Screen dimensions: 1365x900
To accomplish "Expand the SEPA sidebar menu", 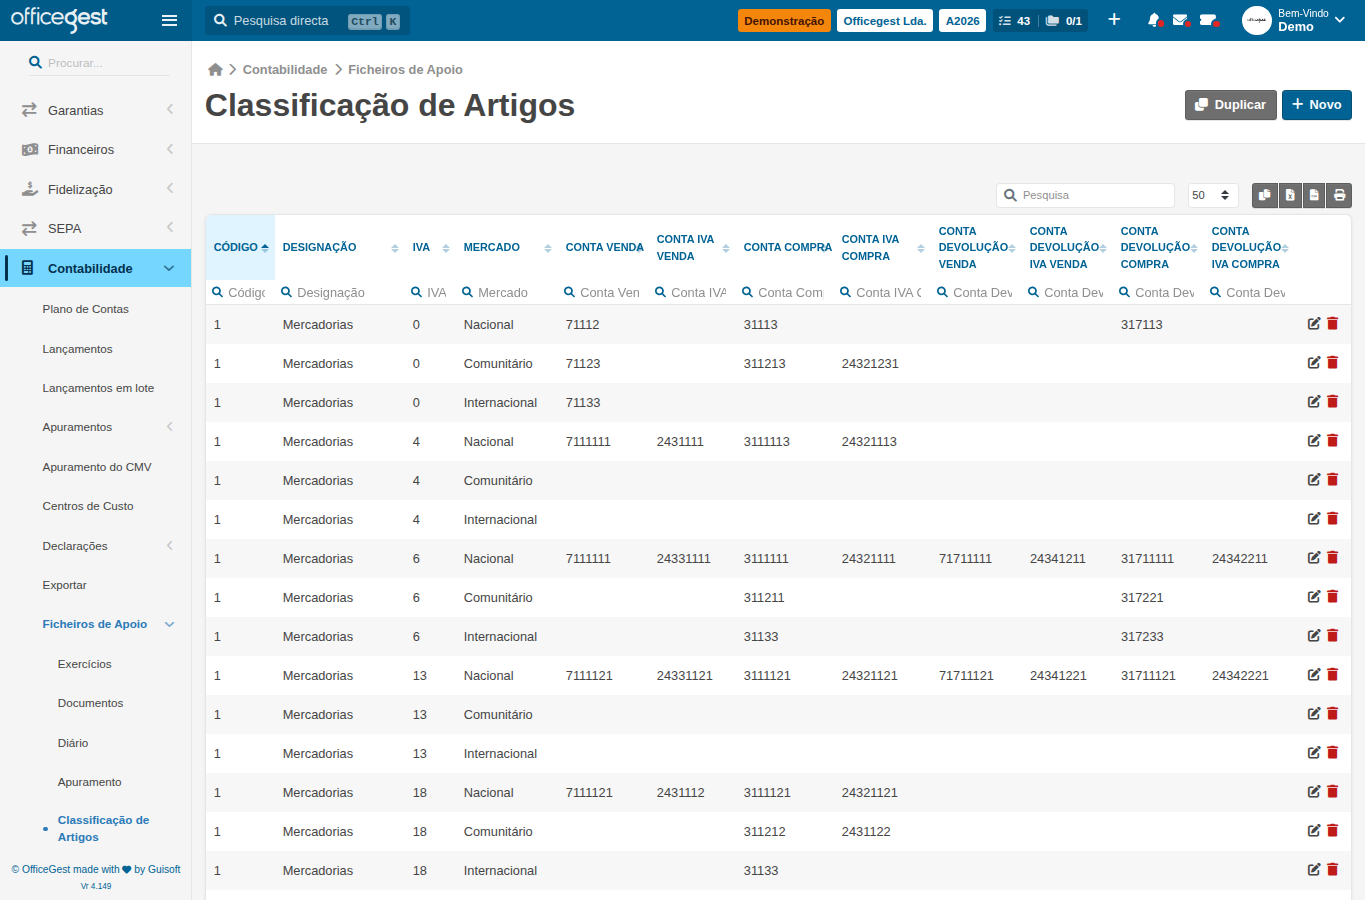I will [95, 228].
